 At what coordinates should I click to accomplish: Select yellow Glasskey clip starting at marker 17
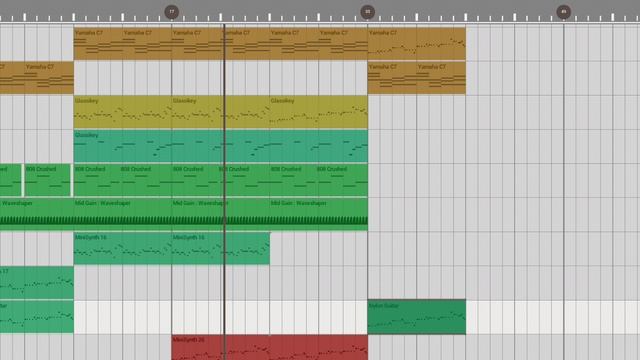[221, 112]
